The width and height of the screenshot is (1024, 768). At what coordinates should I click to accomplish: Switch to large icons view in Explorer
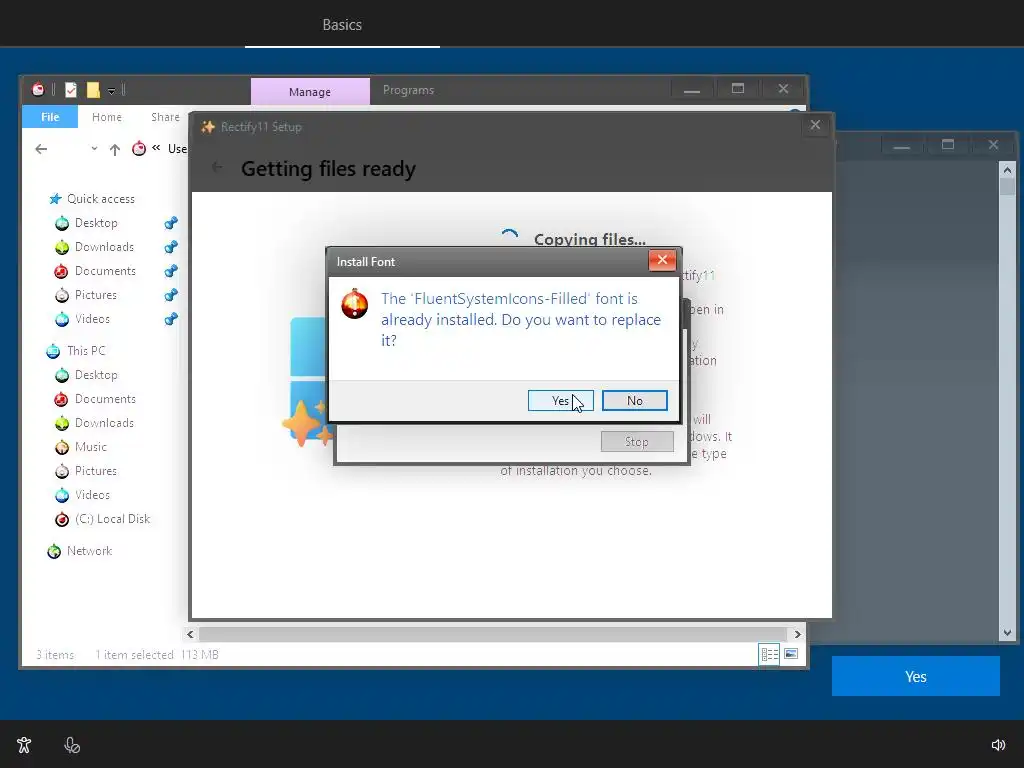click(791, 654)
